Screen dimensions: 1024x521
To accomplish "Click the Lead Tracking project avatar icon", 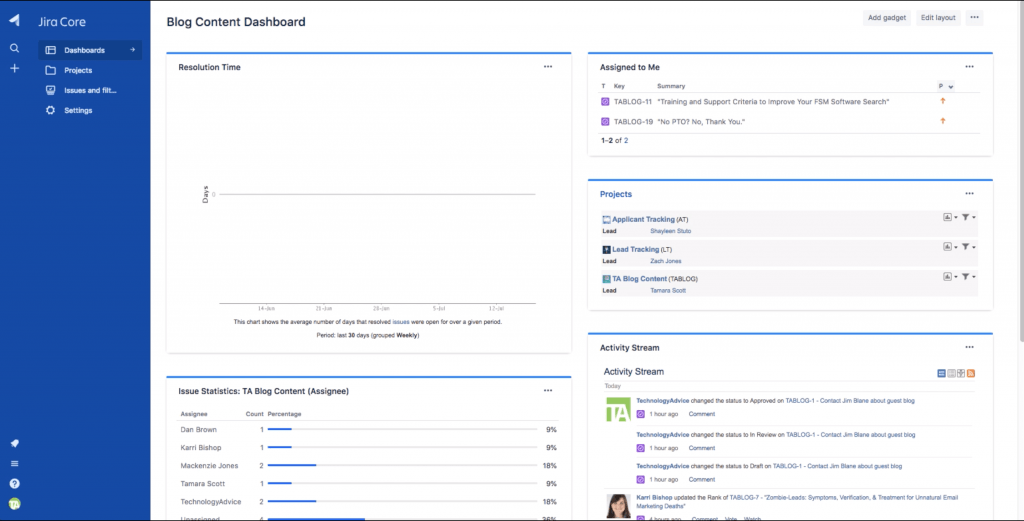I will tap(606, 249).
